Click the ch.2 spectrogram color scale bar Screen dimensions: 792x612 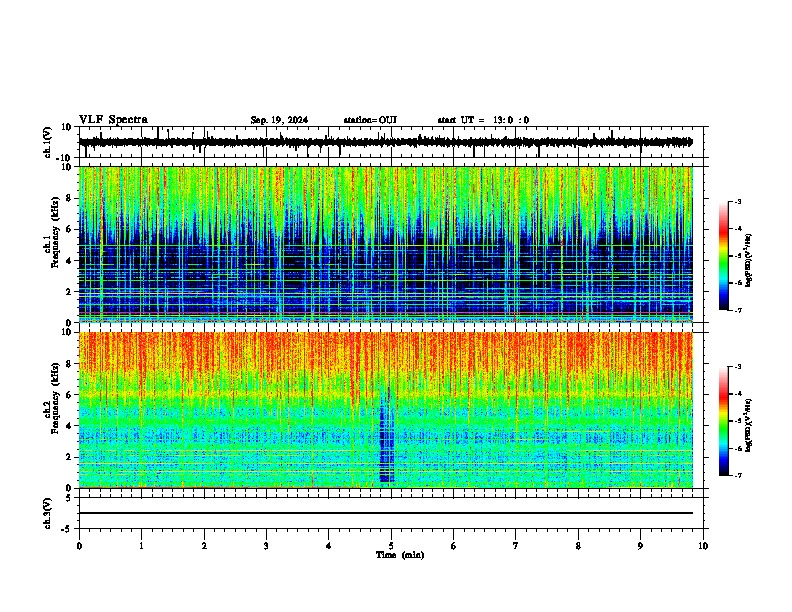[x=724, y=421]
